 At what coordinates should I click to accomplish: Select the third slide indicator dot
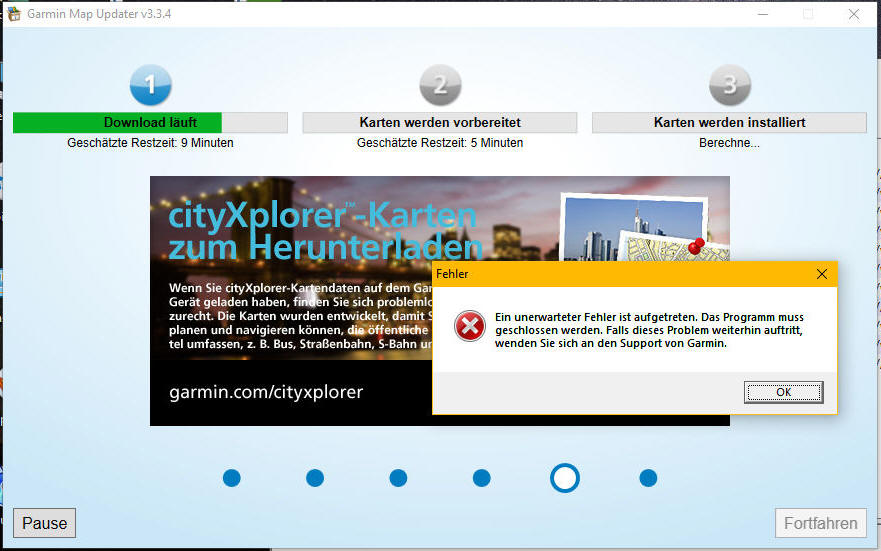398,478
